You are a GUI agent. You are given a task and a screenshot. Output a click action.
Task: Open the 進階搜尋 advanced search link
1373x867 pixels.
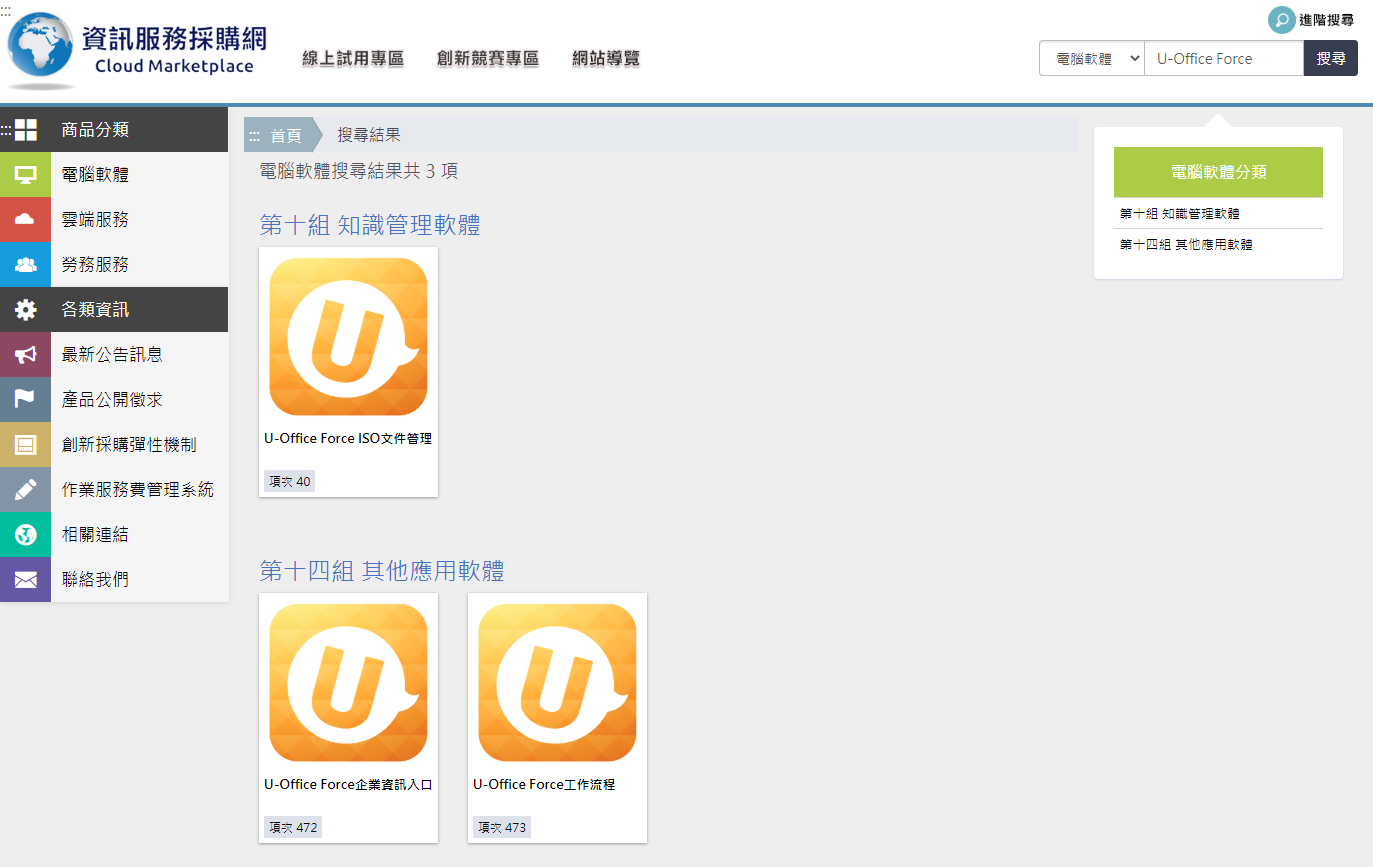tap(1326, 20)
